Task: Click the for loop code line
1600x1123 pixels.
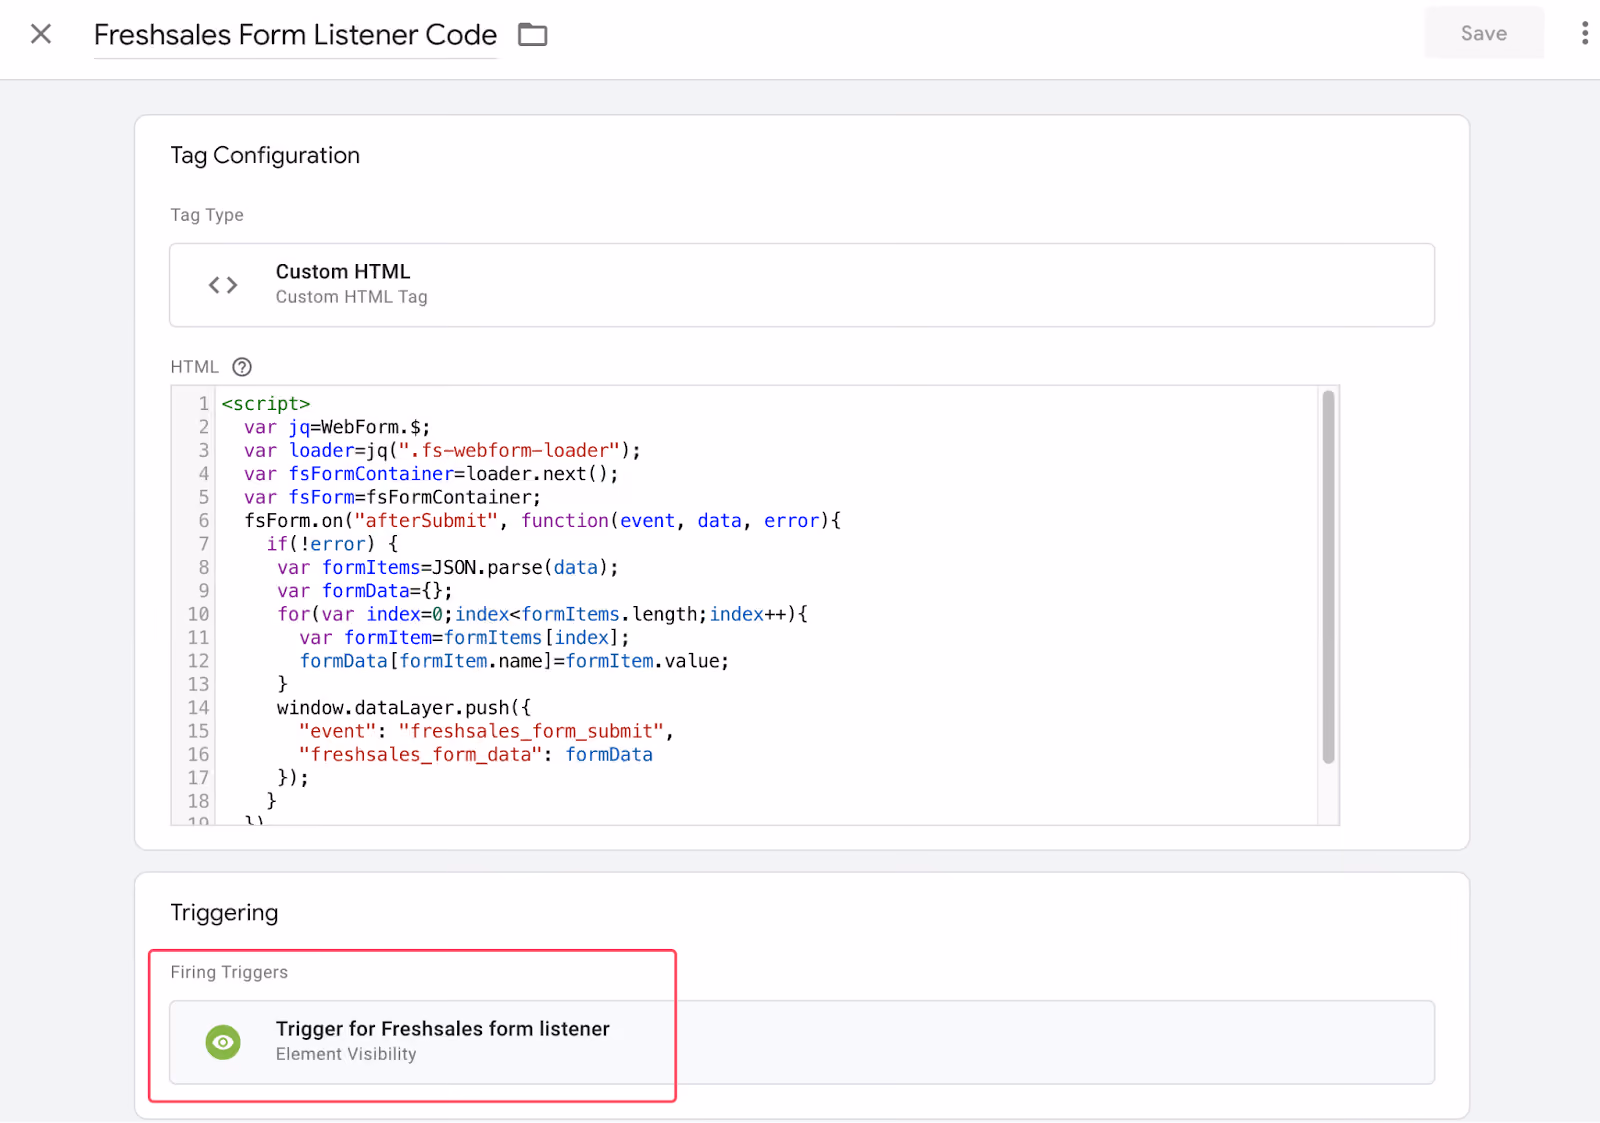Action: 542,614
